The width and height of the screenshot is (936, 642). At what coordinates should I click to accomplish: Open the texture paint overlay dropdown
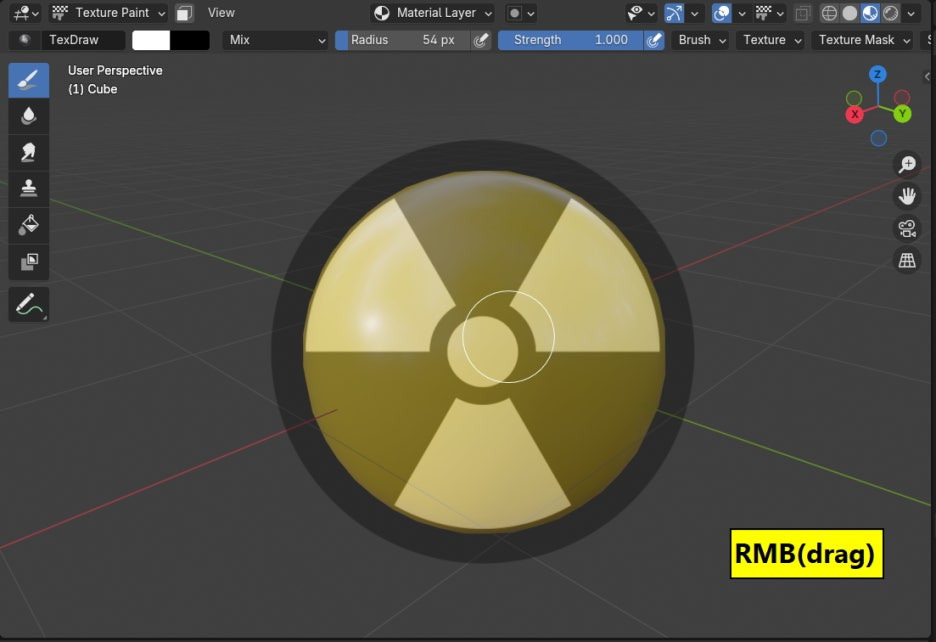[x=770, y=13]
